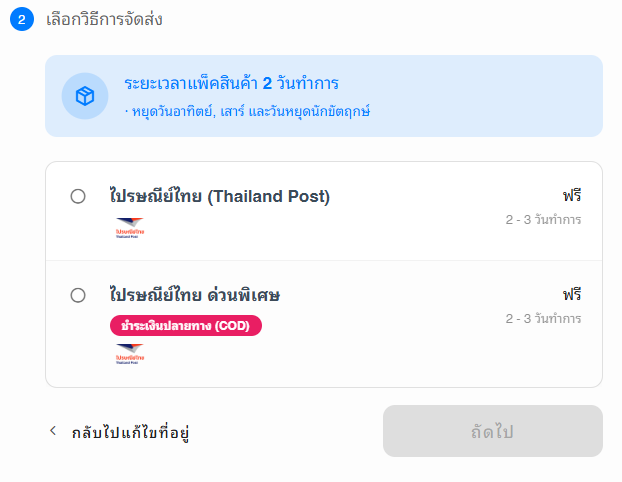Click holiday note หยุดวันอาทิตย์, เสาร์ text

[x=248, y=111]
